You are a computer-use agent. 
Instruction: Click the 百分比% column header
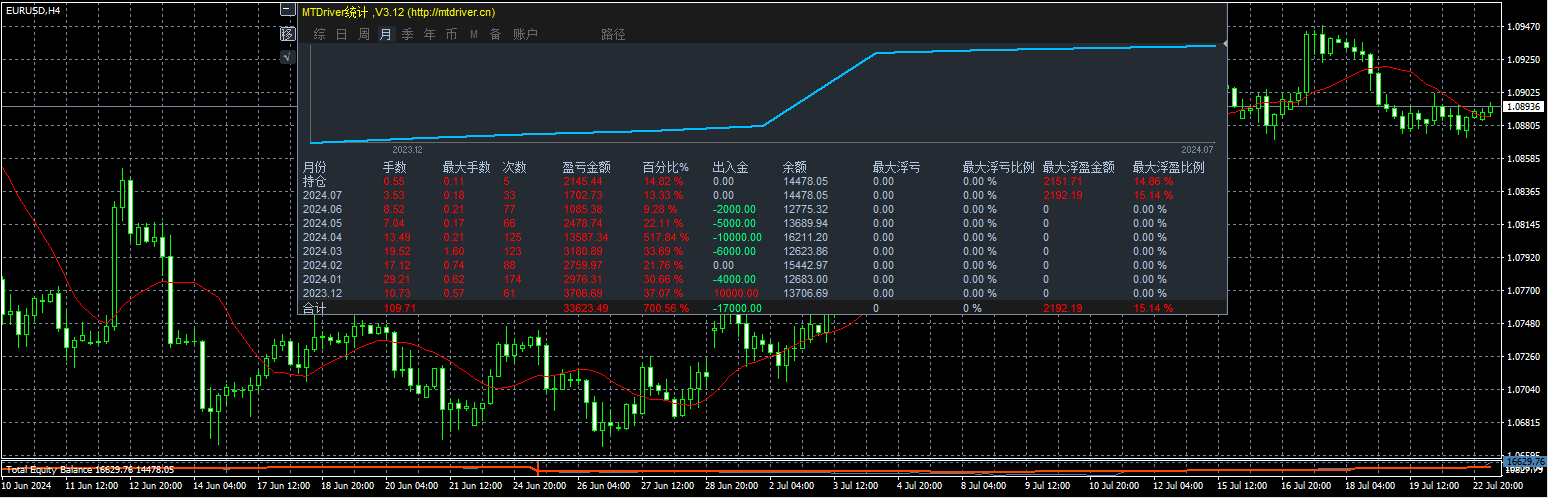tap(666, 168)
